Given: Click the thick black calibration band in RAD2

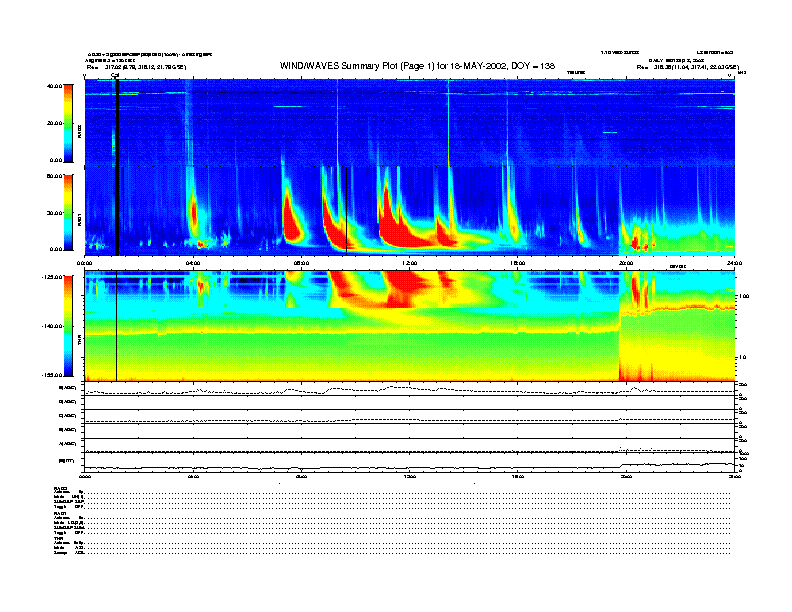Looking at the screenshot, I should (117, 123).
